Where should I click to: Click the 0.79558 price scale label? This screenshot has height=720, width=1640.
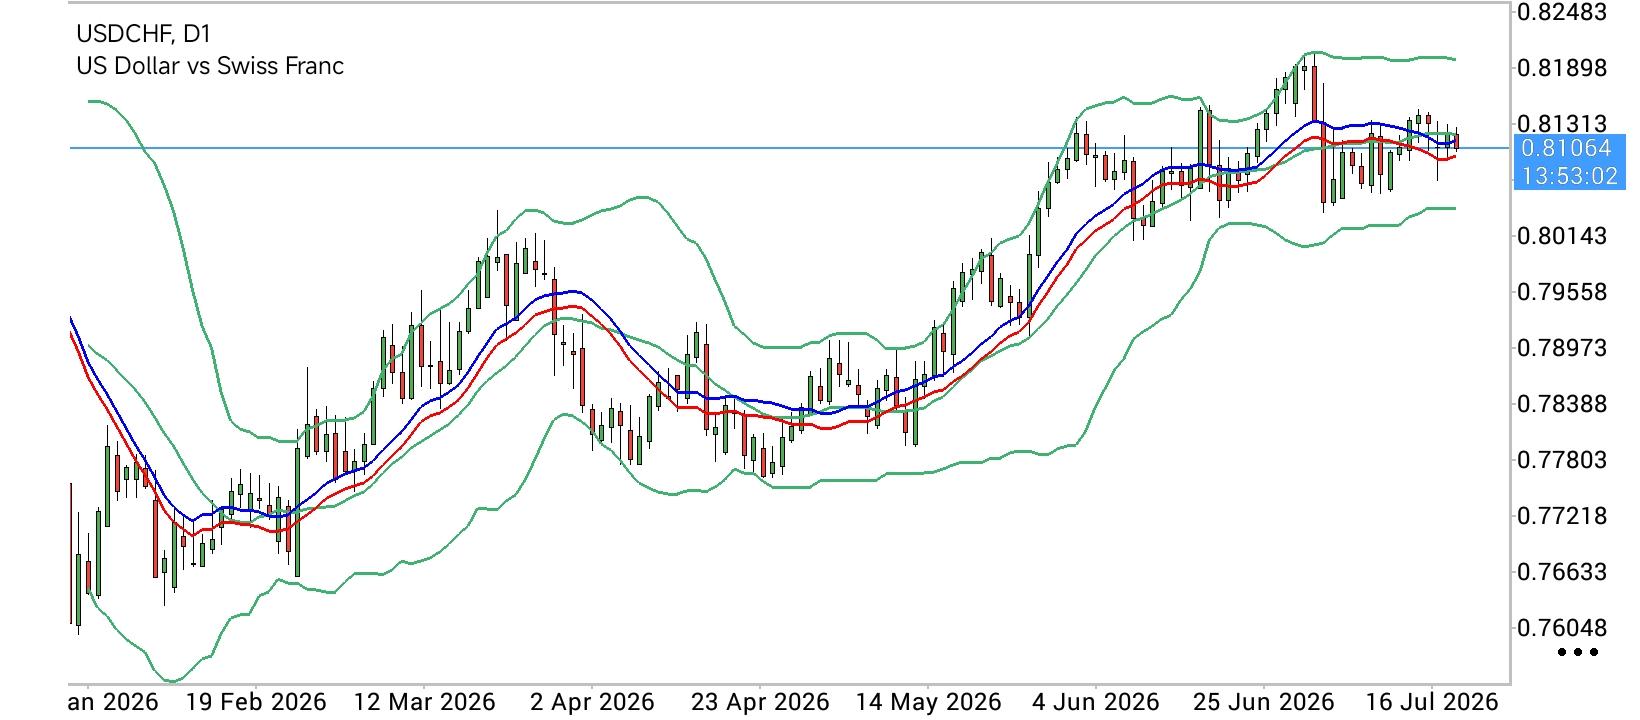[x=1561, y=292]
